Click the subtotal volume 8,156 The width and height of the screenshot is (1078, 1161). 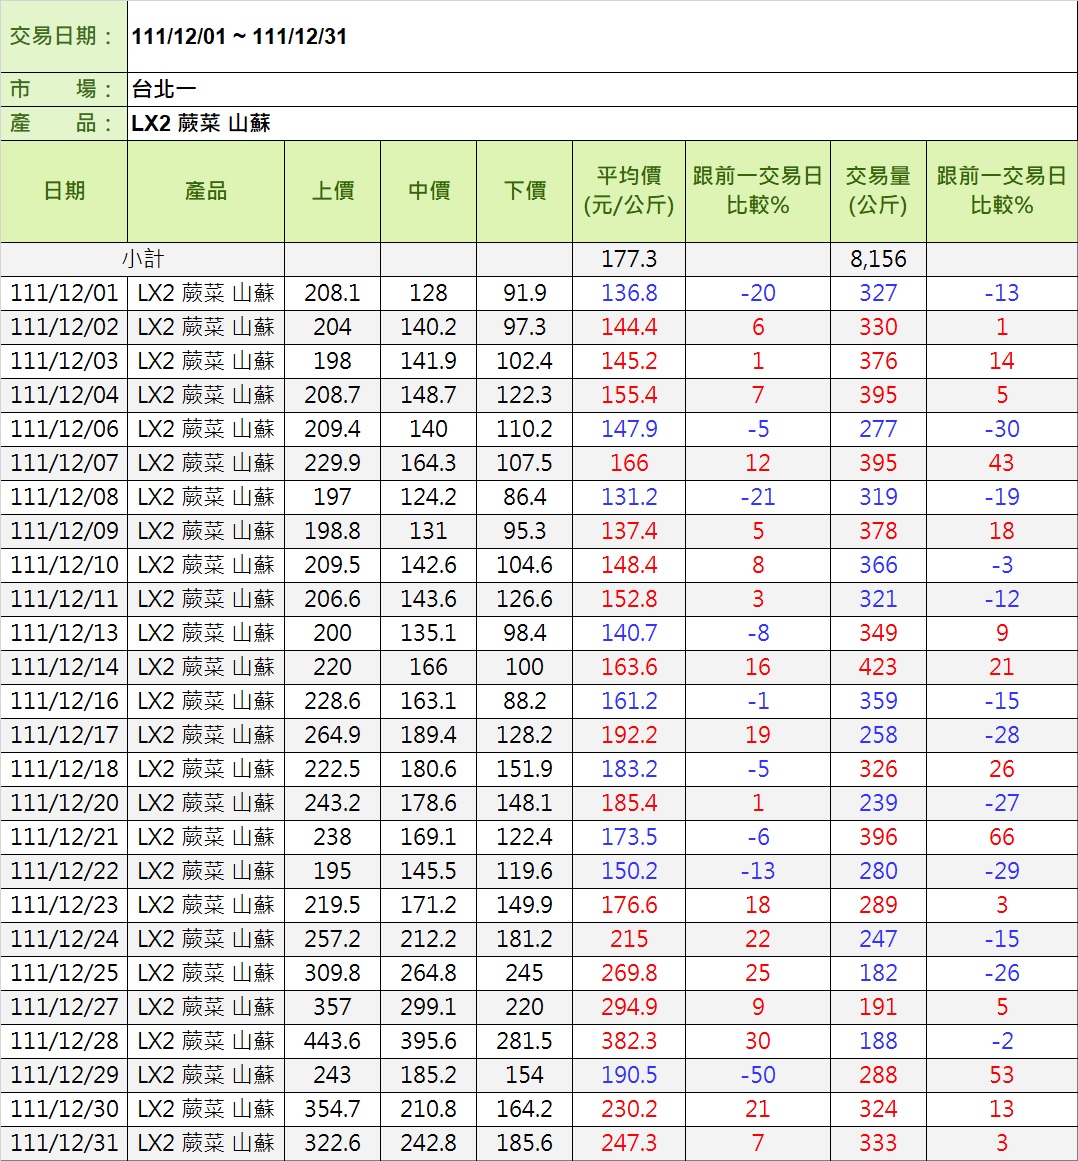pos(877,259)
